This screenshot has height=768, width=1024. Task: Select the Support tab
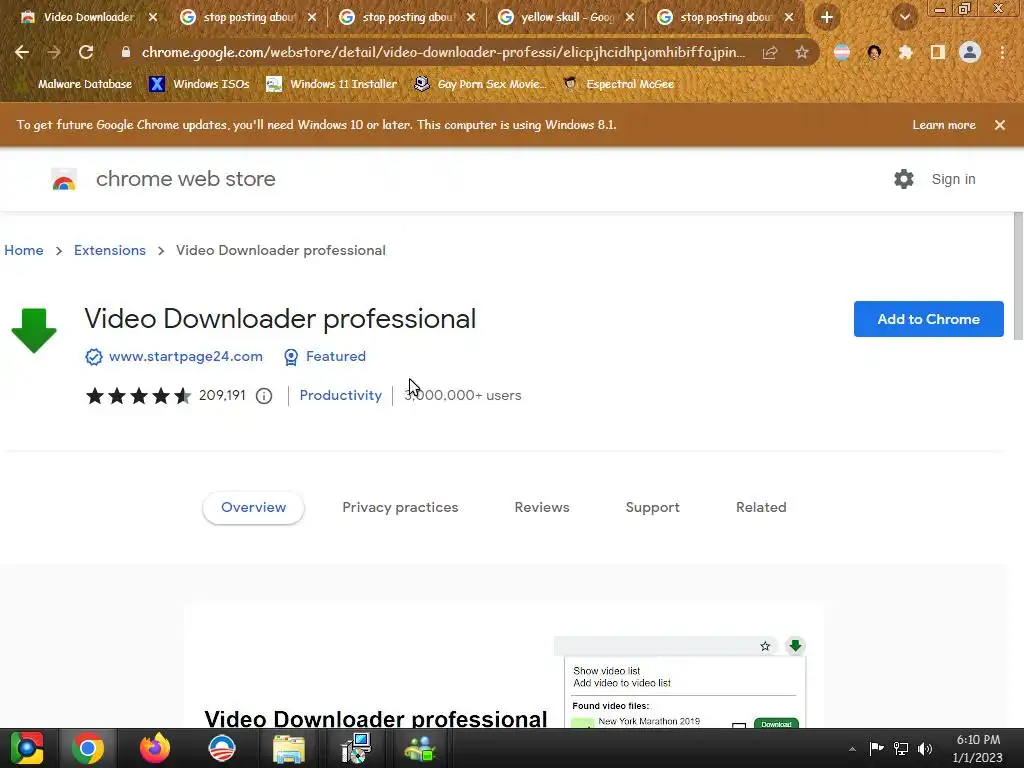coord(652,507)
